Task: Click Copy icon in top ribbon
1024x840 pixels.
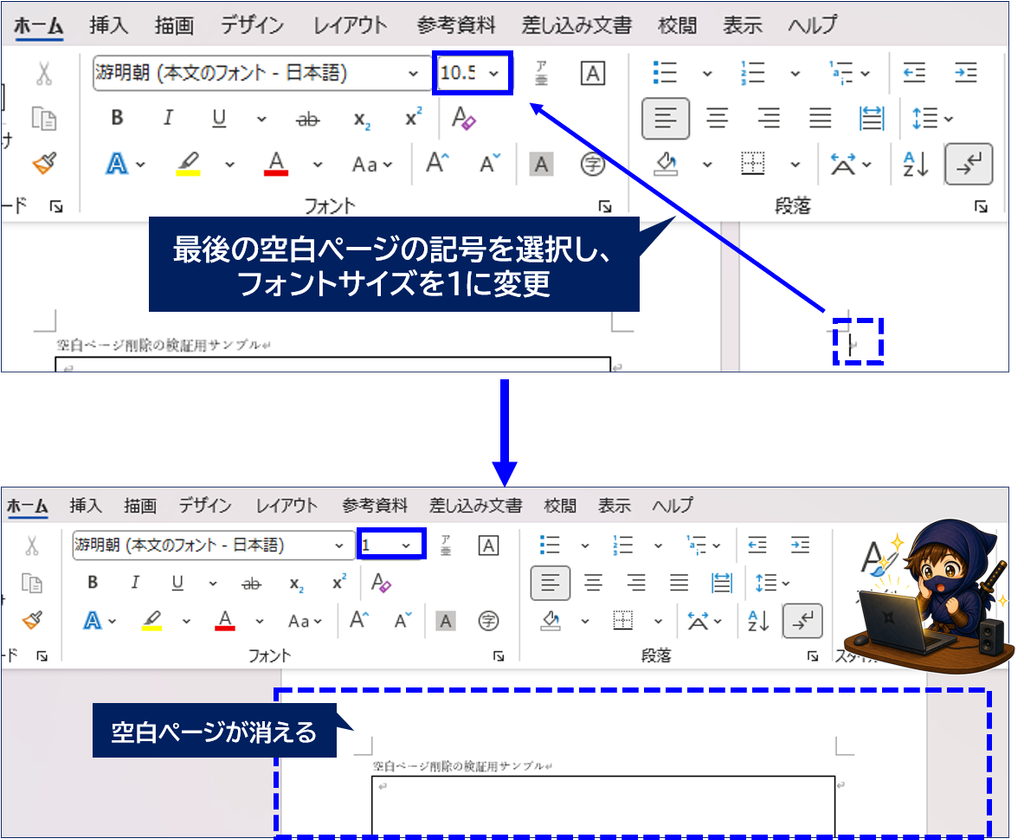Action: (44, 119)
